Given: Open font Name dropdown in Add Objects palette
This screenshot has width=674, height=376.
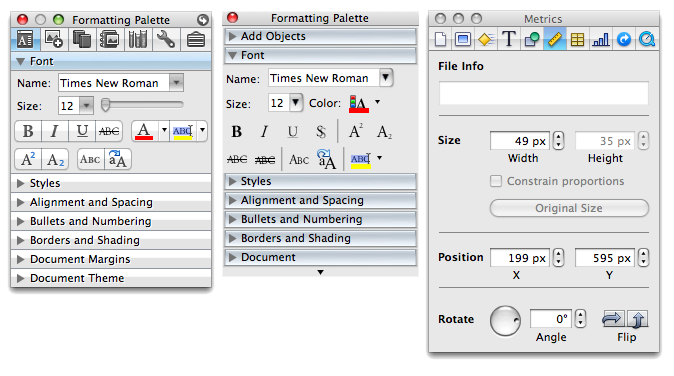Looking at the screenshot, I should 386,78.
